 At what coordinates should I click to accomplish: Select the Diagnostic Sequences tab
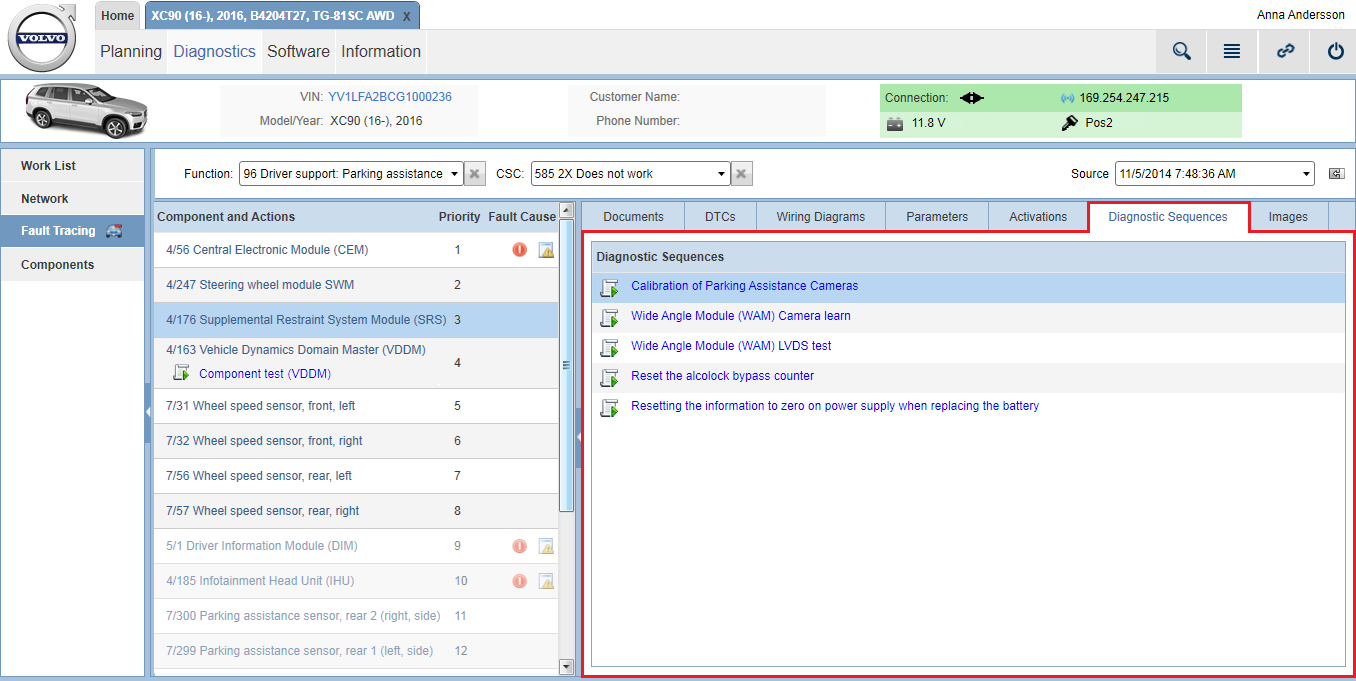pos(1168,217)
